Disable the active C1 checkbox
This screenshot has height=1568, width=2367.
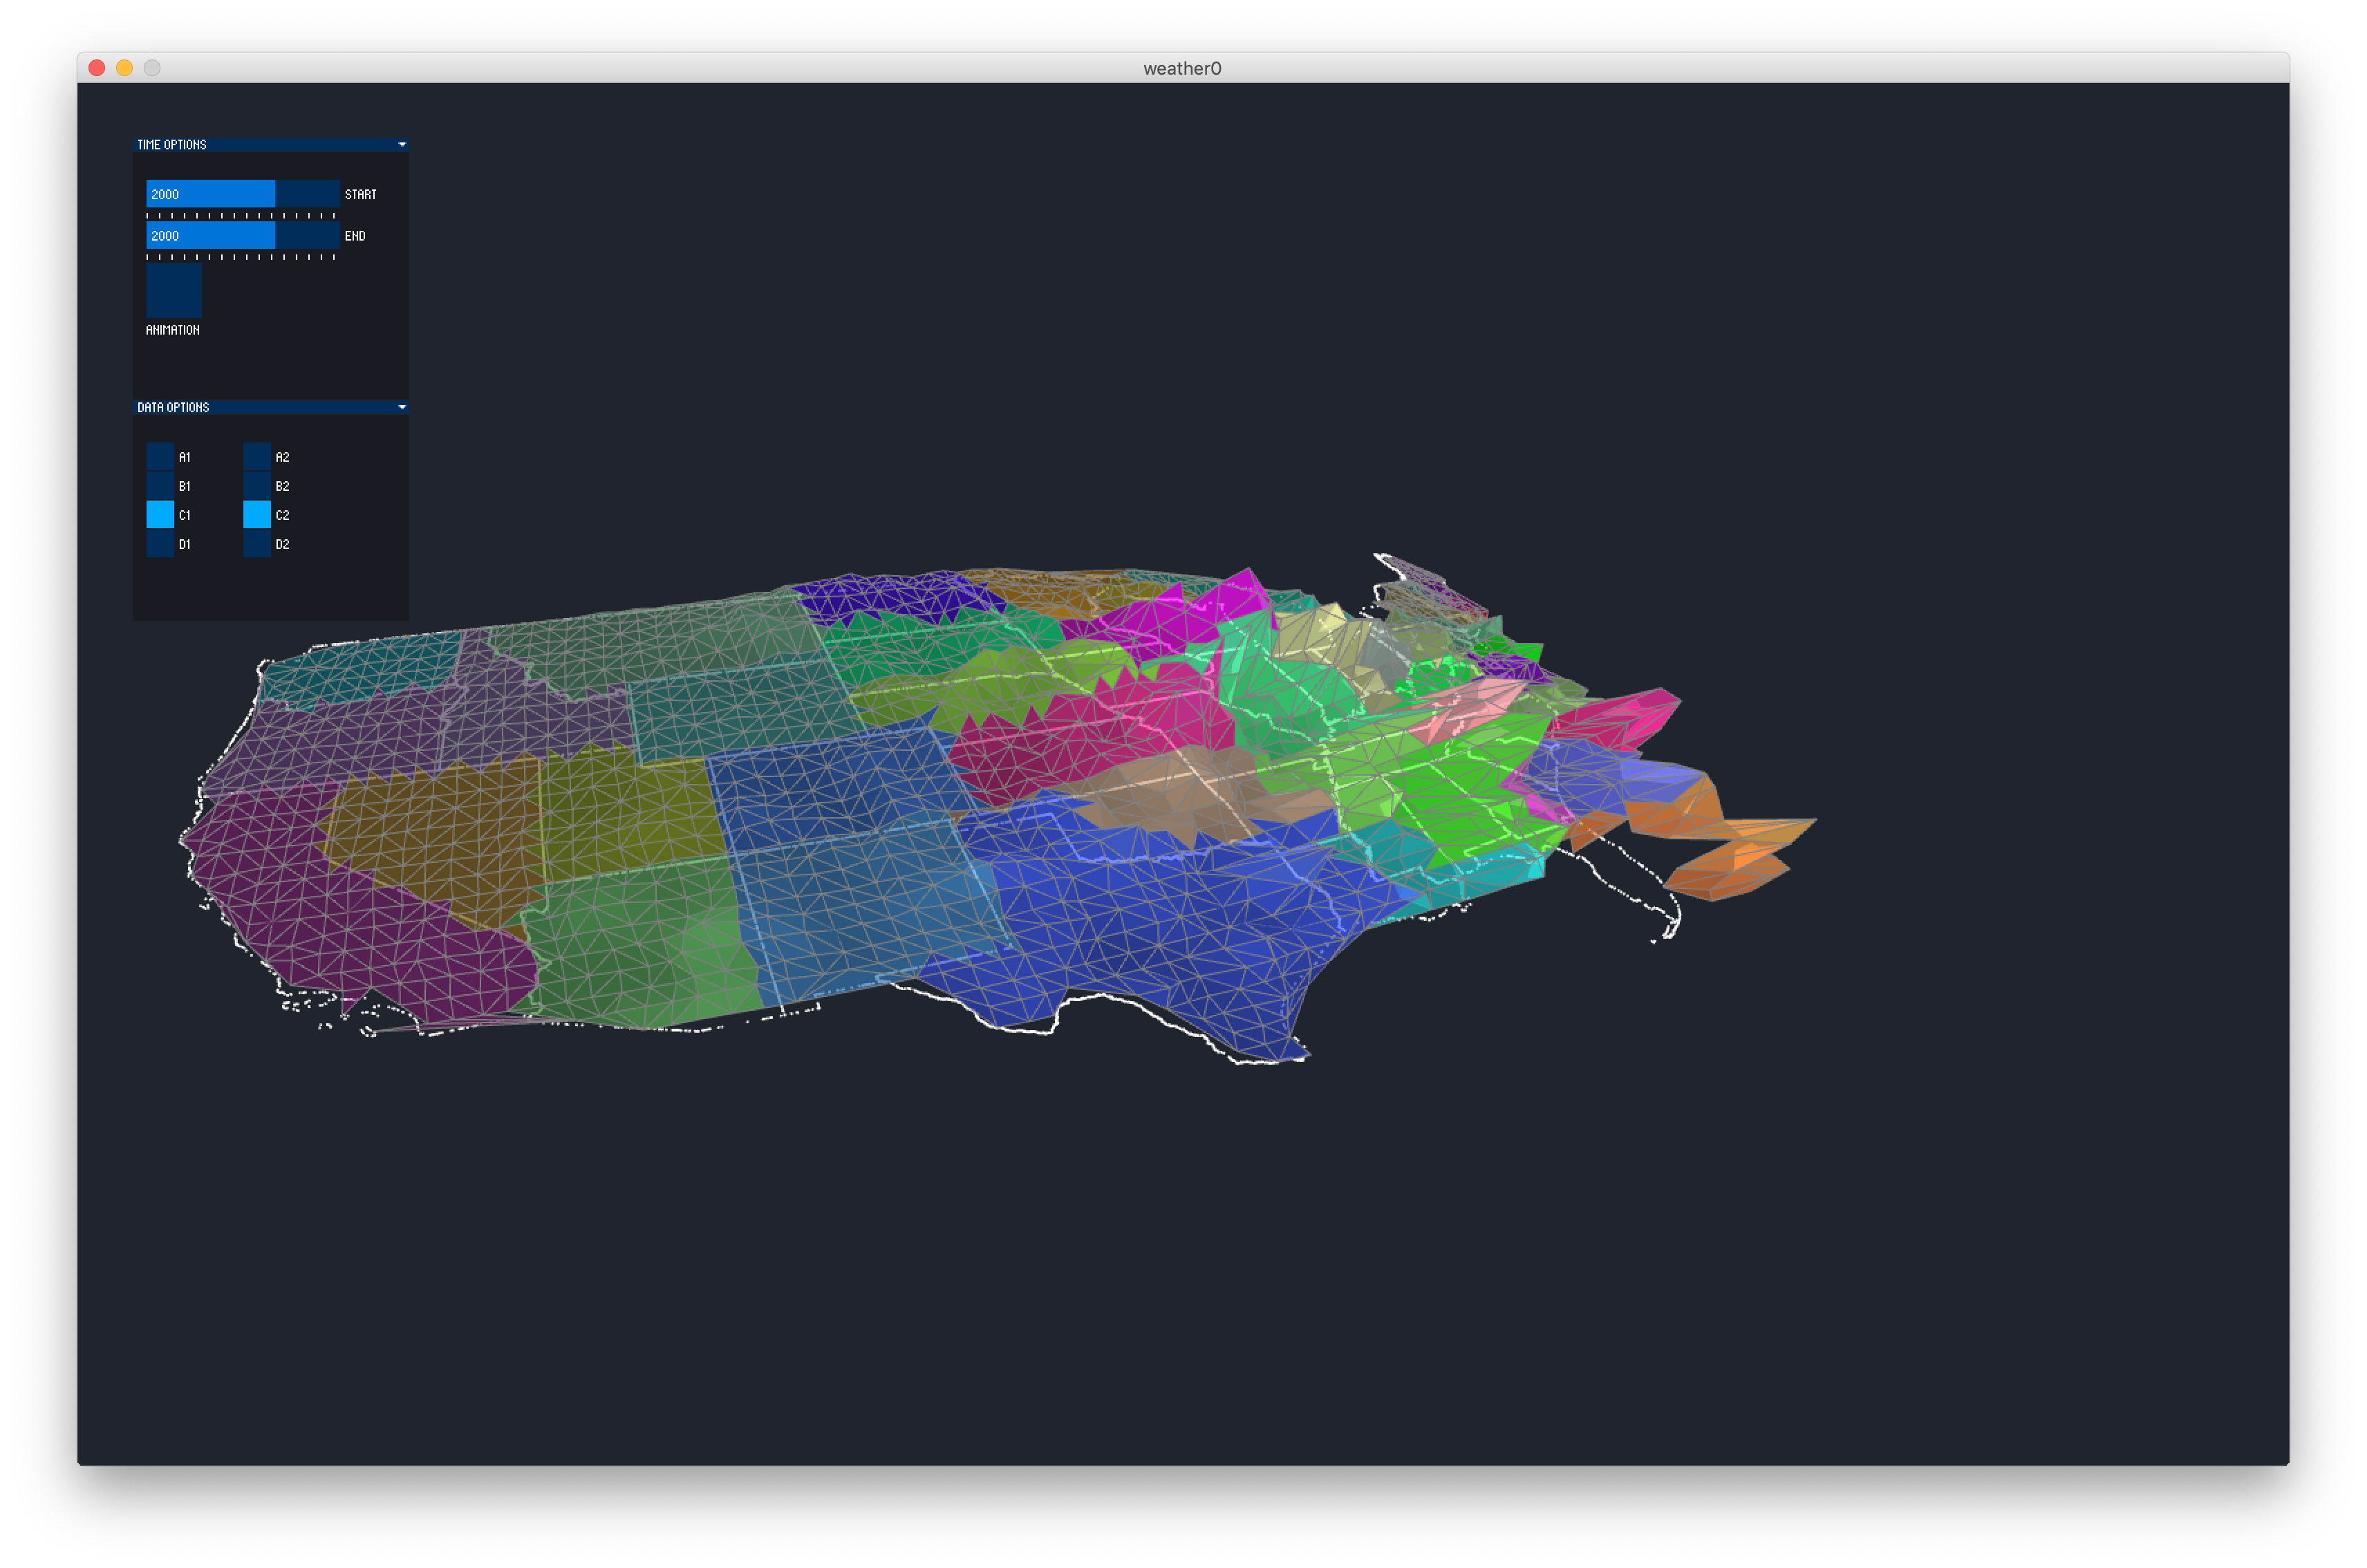(x=160, y=515)
